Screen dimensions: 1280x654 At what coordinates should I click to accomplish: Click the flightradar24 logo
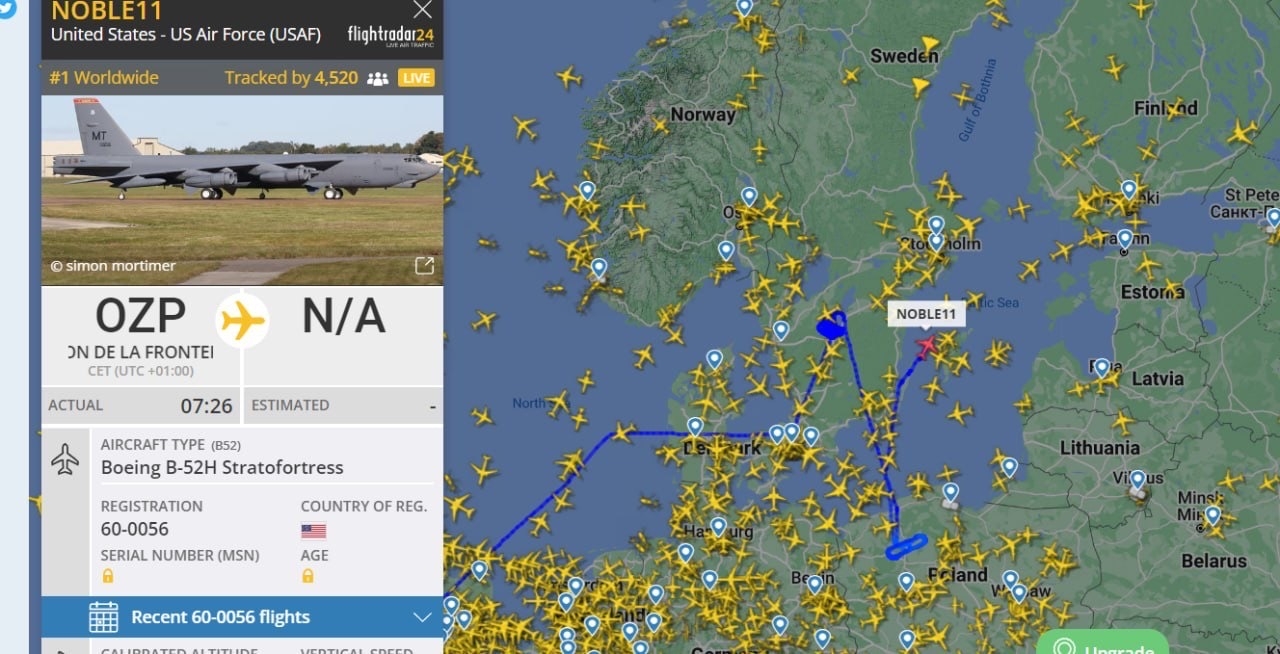[391, 36]
